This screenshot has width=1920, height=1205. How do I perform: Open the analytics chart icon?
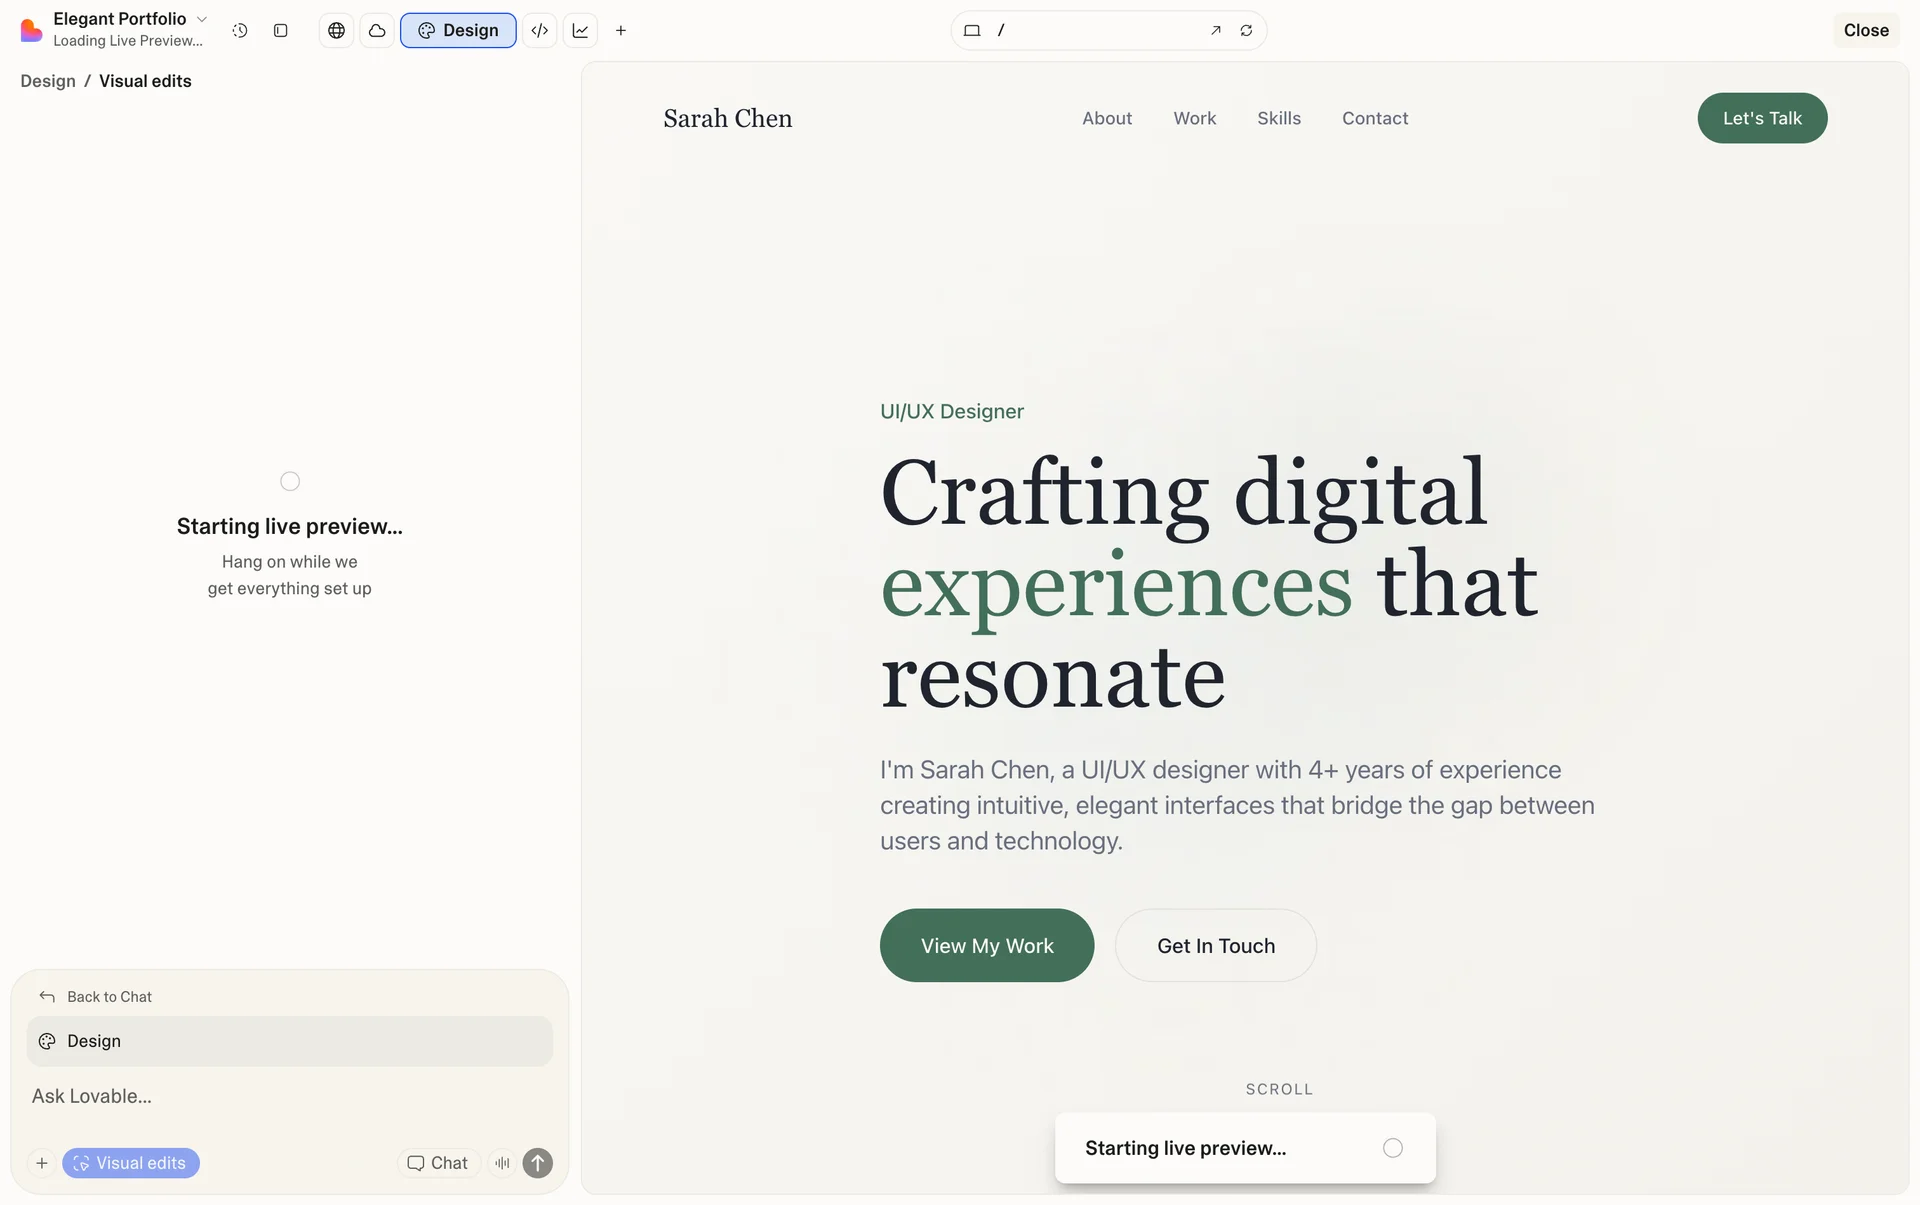coord(581,31)
